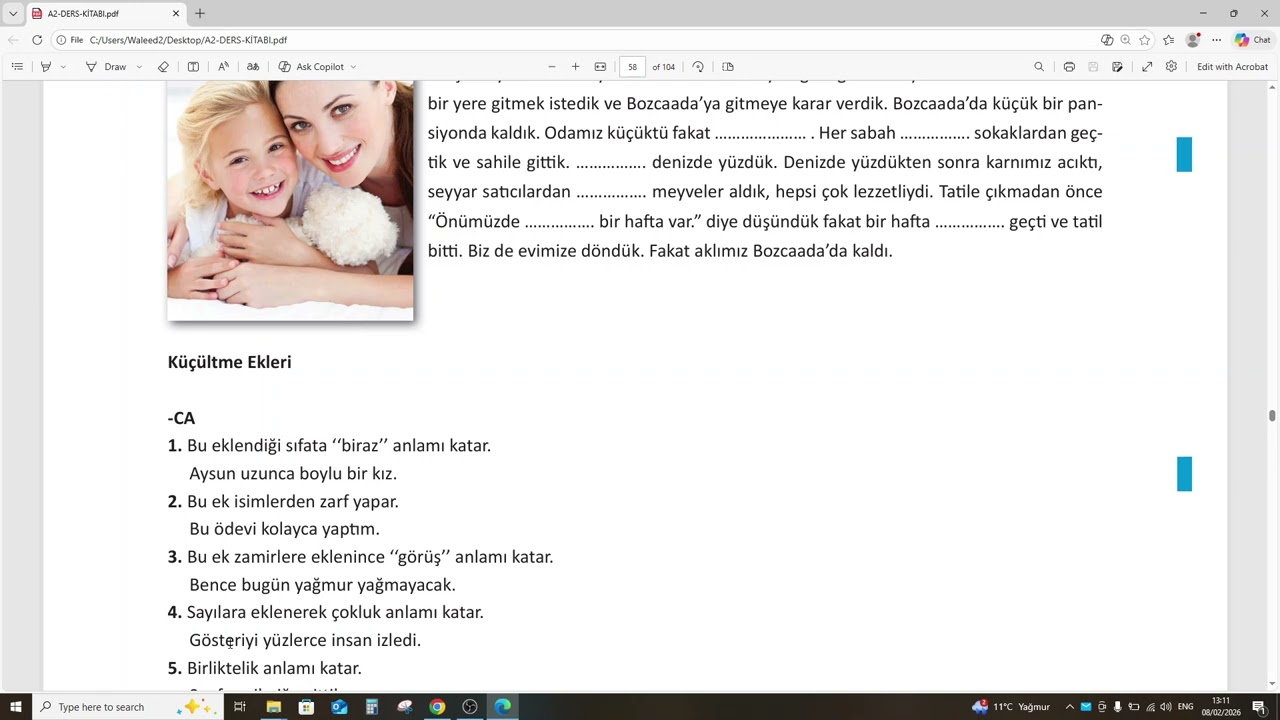Open the Windows Start menu
1280x720 pixels.
[16, 707]
